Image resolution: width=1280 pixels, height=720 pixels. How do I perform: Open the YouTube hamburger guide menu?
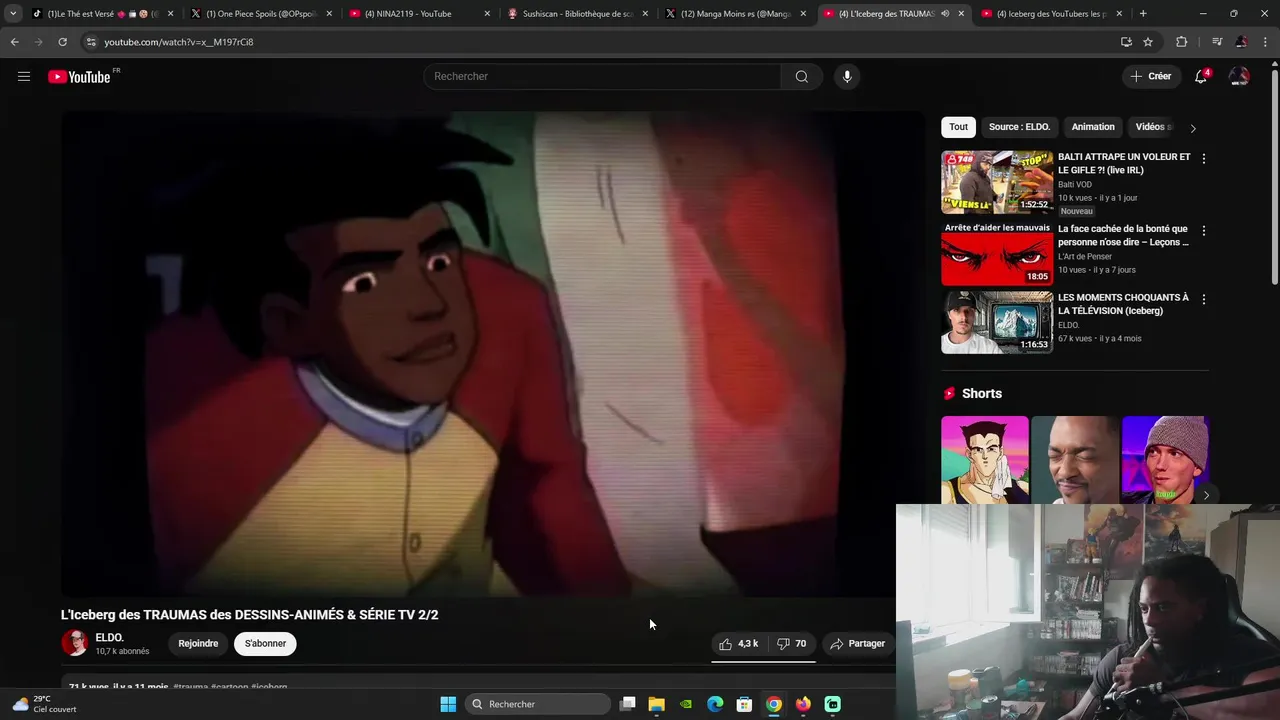pyautogui.click(x=24, y=76)
